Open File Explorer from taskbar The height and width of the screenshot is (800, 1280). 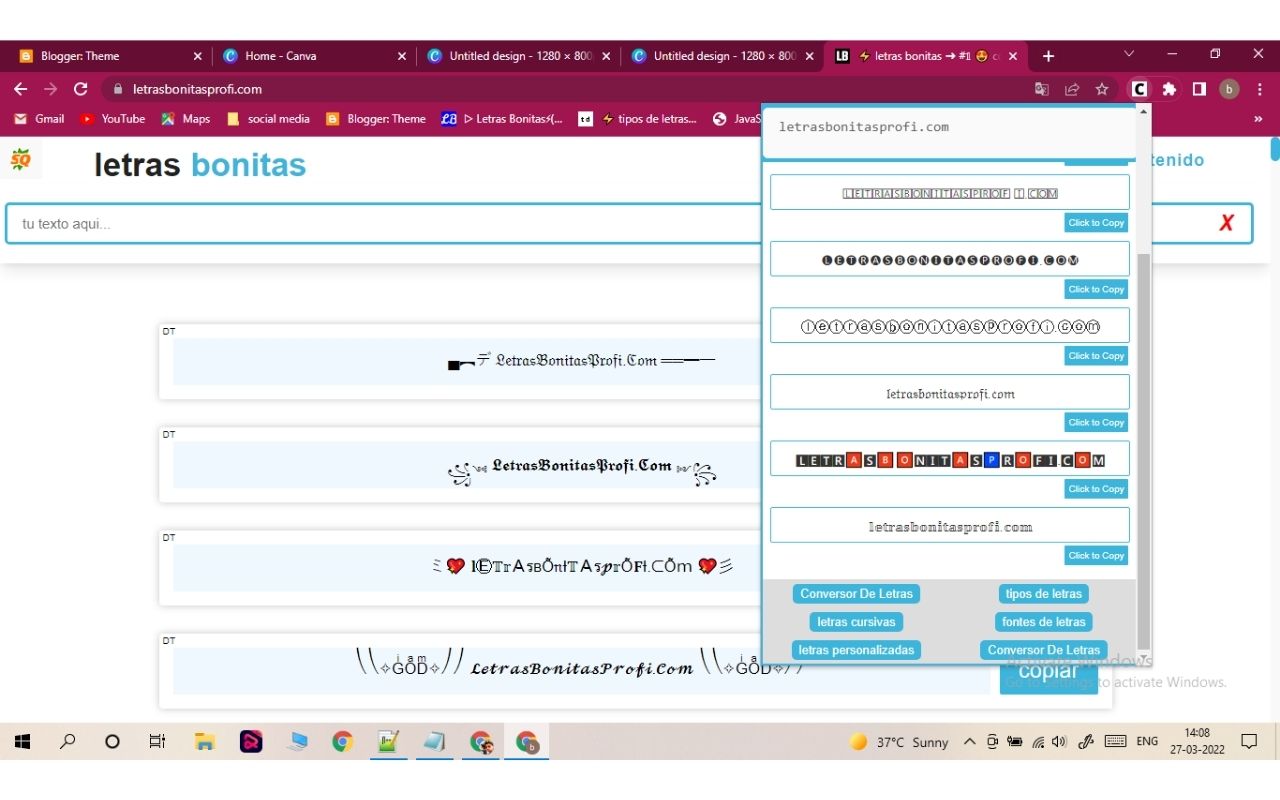(x=205, y=742)
